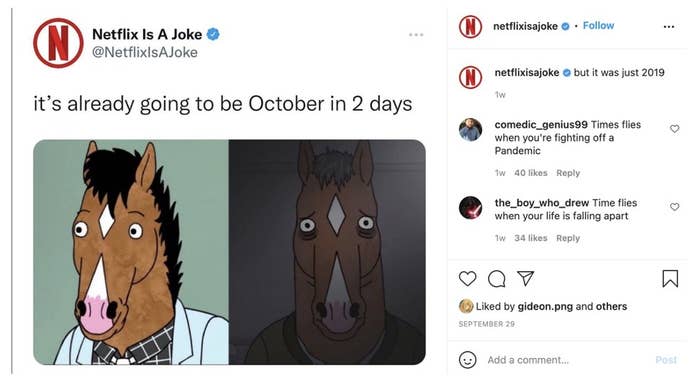Reply to comedic_genius99's comment
Viewport: 700px width, 383px height.
point(568,173)
